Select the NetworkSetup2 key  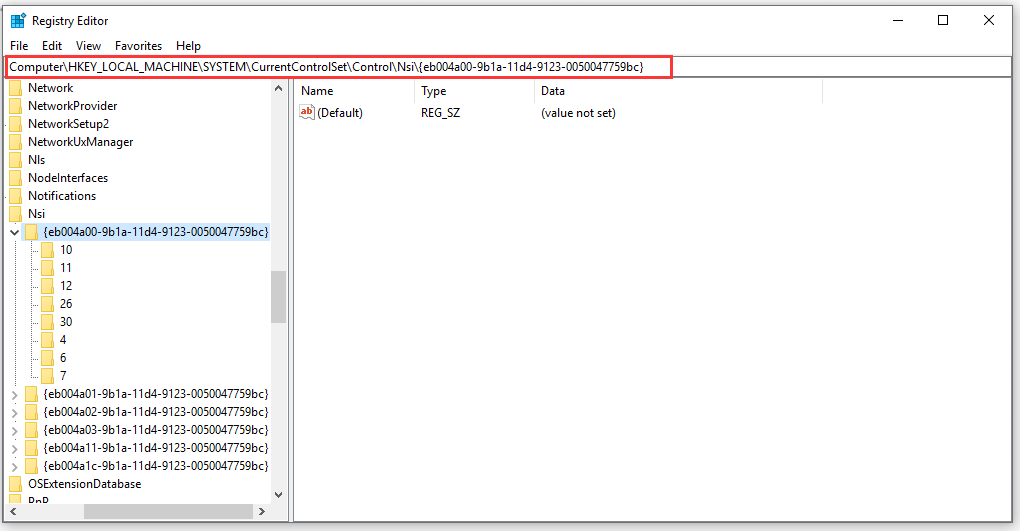coord(68,124)
